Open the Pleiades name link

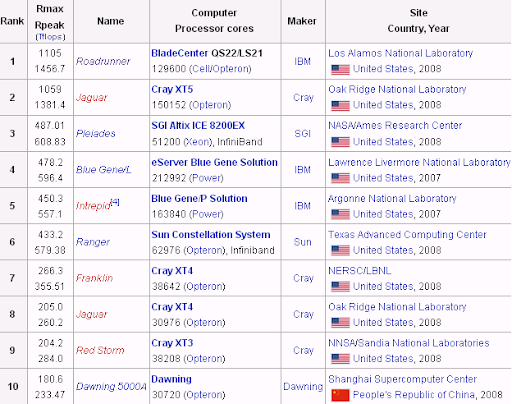tap(96, 134)
